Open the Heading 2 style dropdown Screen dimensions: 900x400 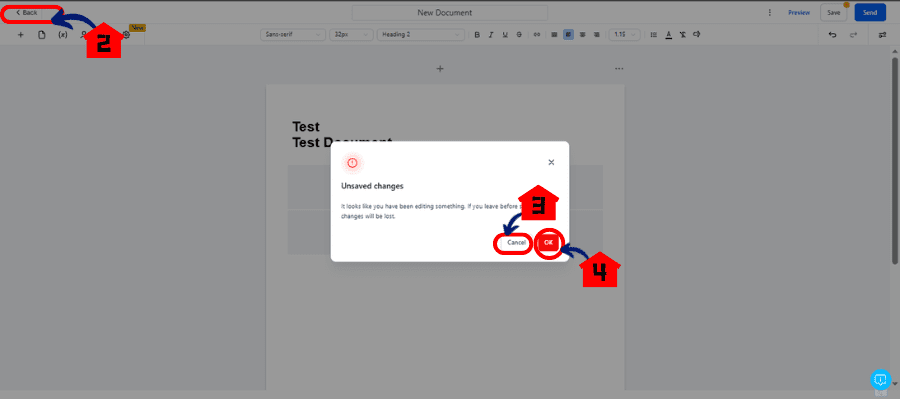click(x=421, y=35)
